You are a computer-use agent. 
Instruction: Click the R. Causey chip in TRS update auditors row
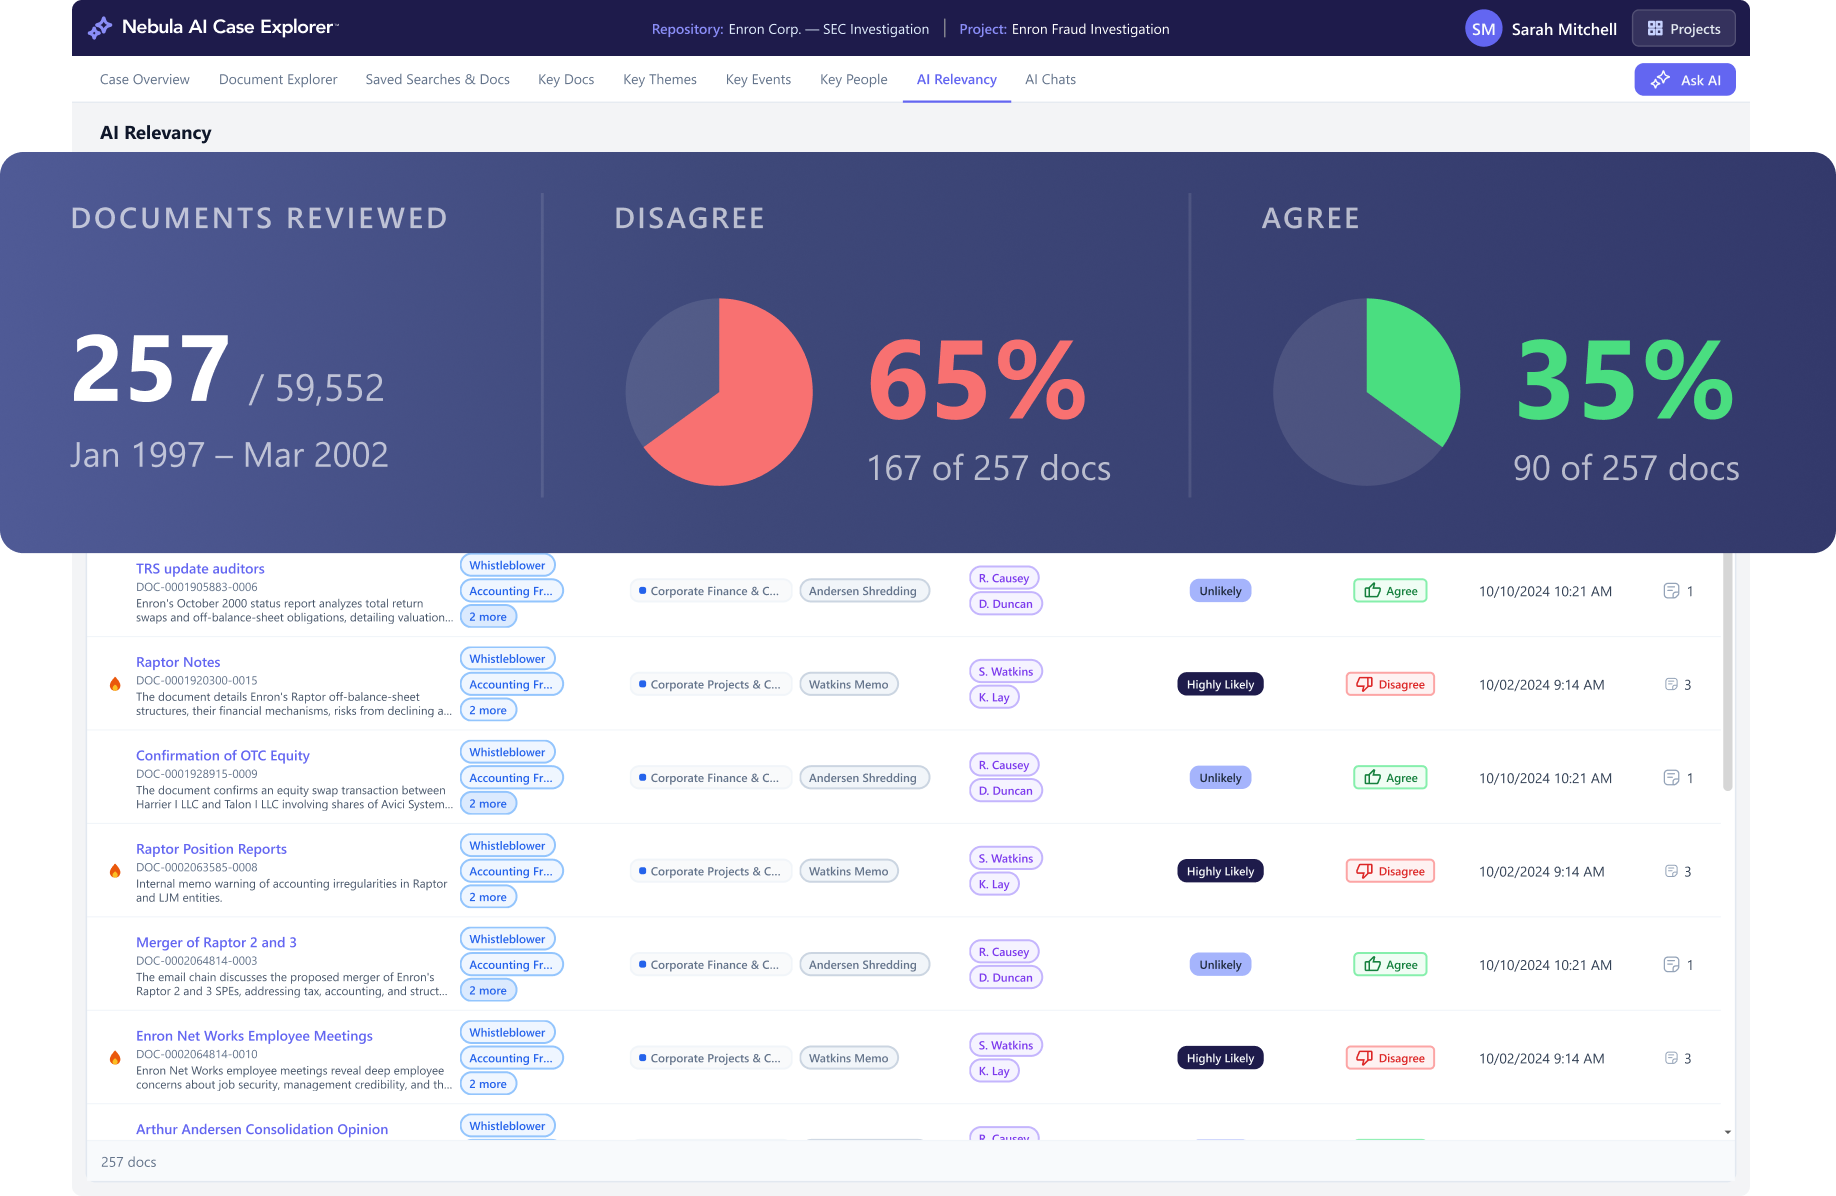point(1004,578)
